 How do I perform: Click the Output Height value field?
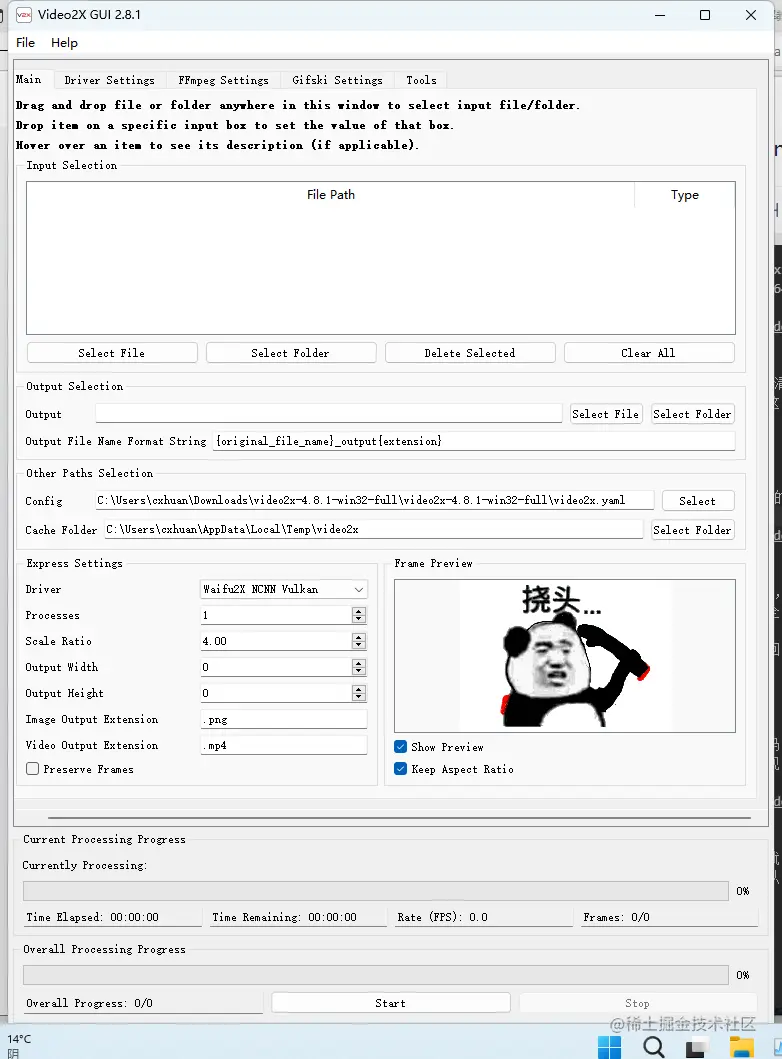276,693
